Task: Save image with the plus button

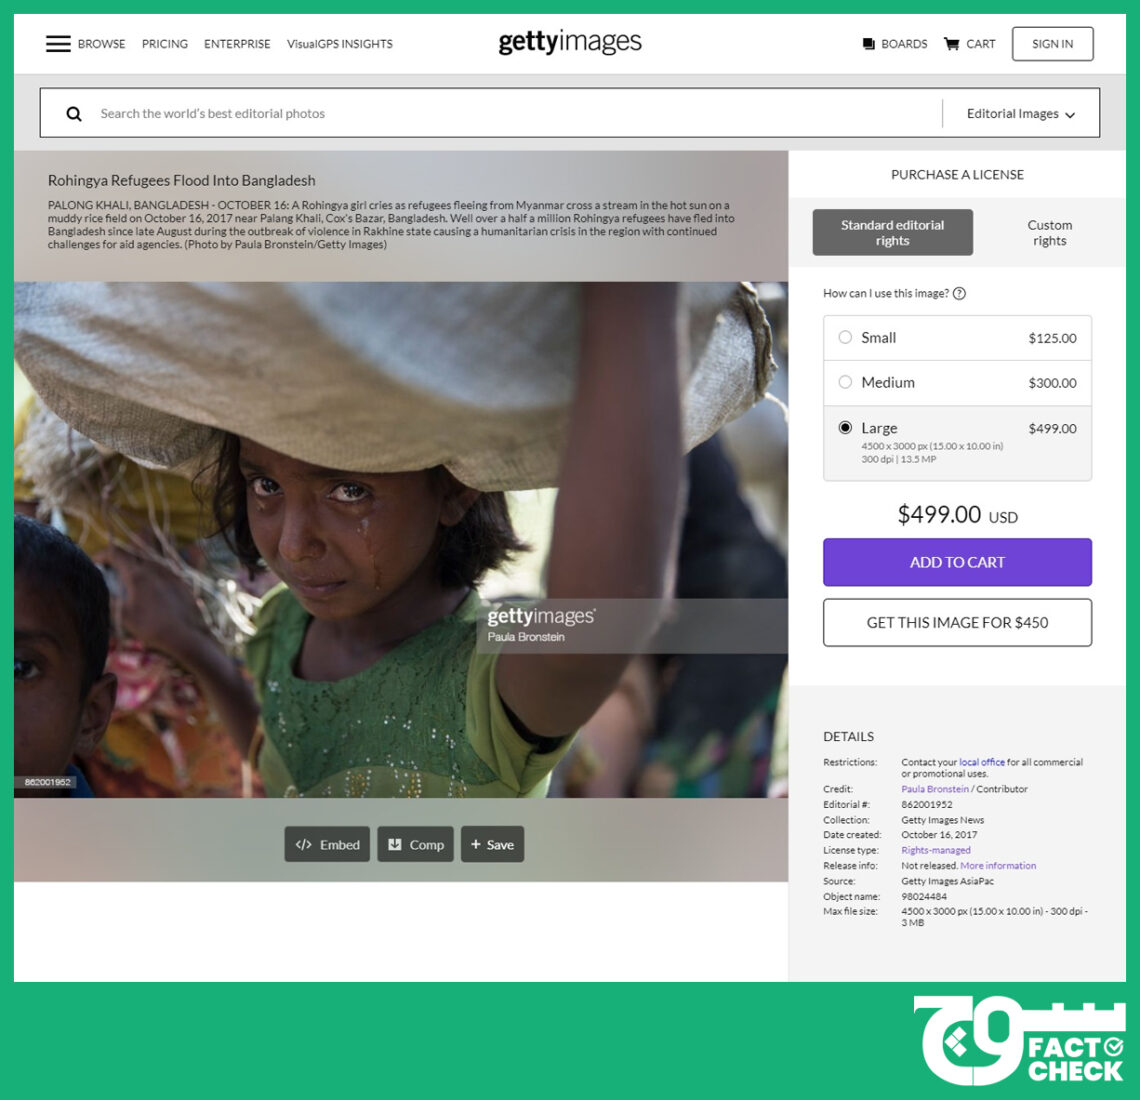Action: point(492,844)
